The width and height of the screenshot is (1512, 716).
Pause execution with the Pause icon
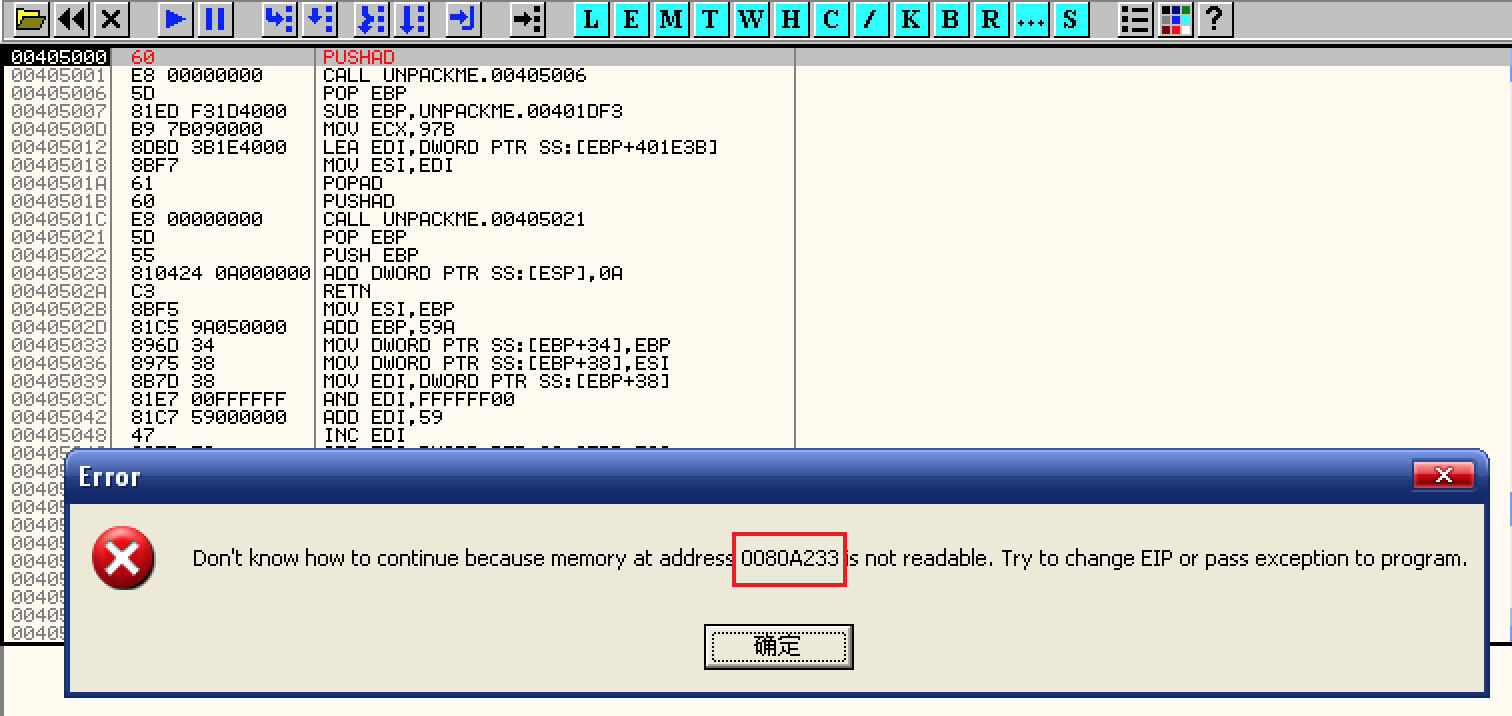pos(214,18)
